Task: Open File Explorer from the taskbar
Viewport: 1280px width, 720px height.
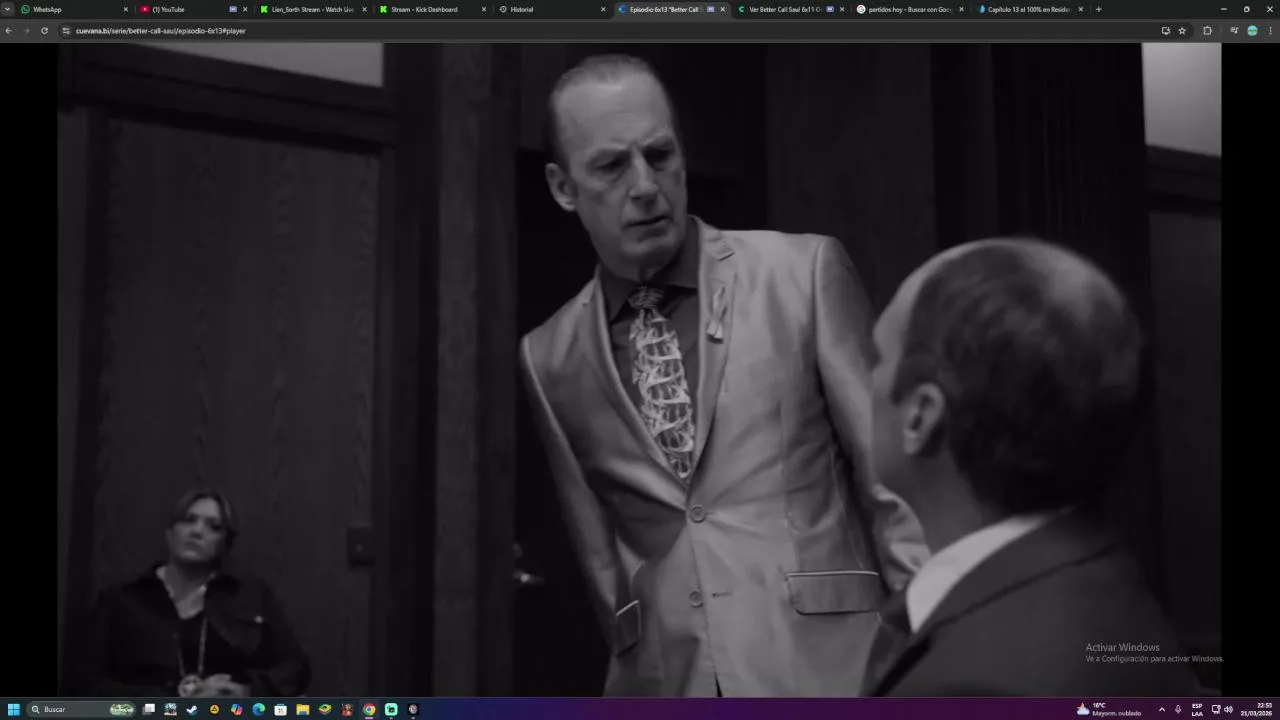Action: pos(302,709)
